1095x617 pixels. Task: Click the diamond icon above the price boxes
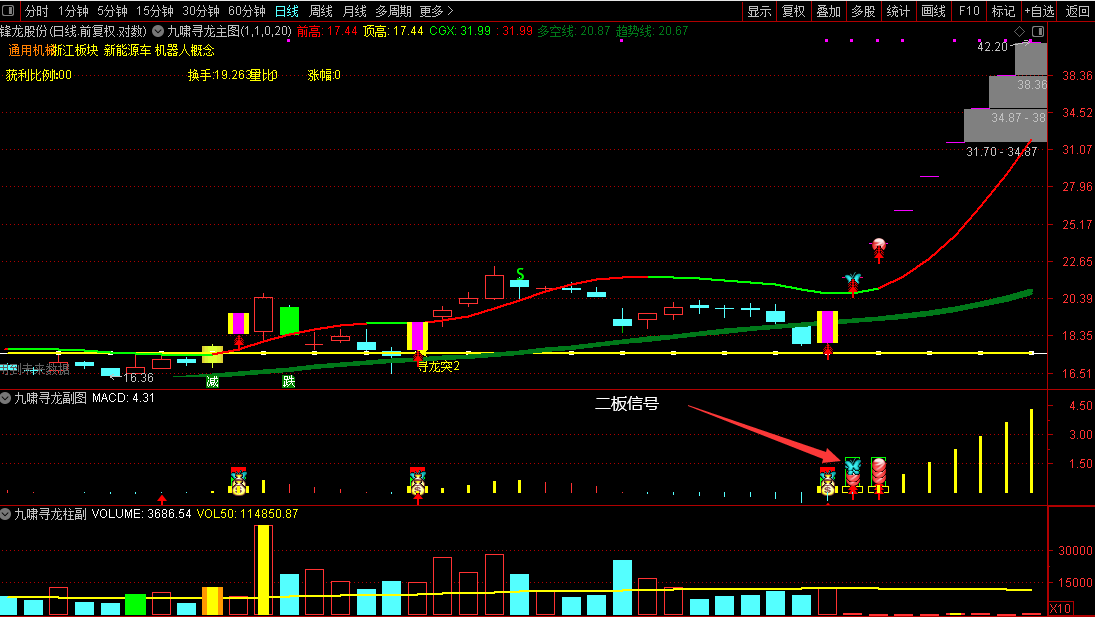[x=1020, y=31]
